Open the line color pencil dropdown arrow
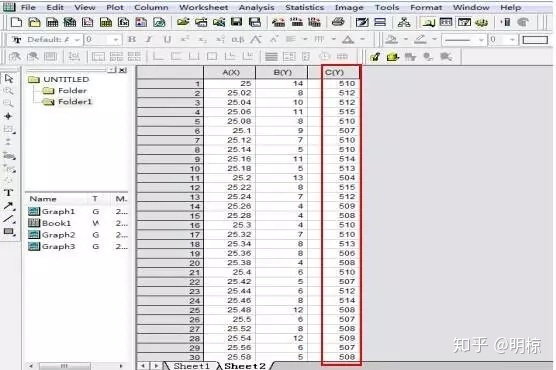The width and height of the screenshot is (556, 370). (x=434, y=40)
